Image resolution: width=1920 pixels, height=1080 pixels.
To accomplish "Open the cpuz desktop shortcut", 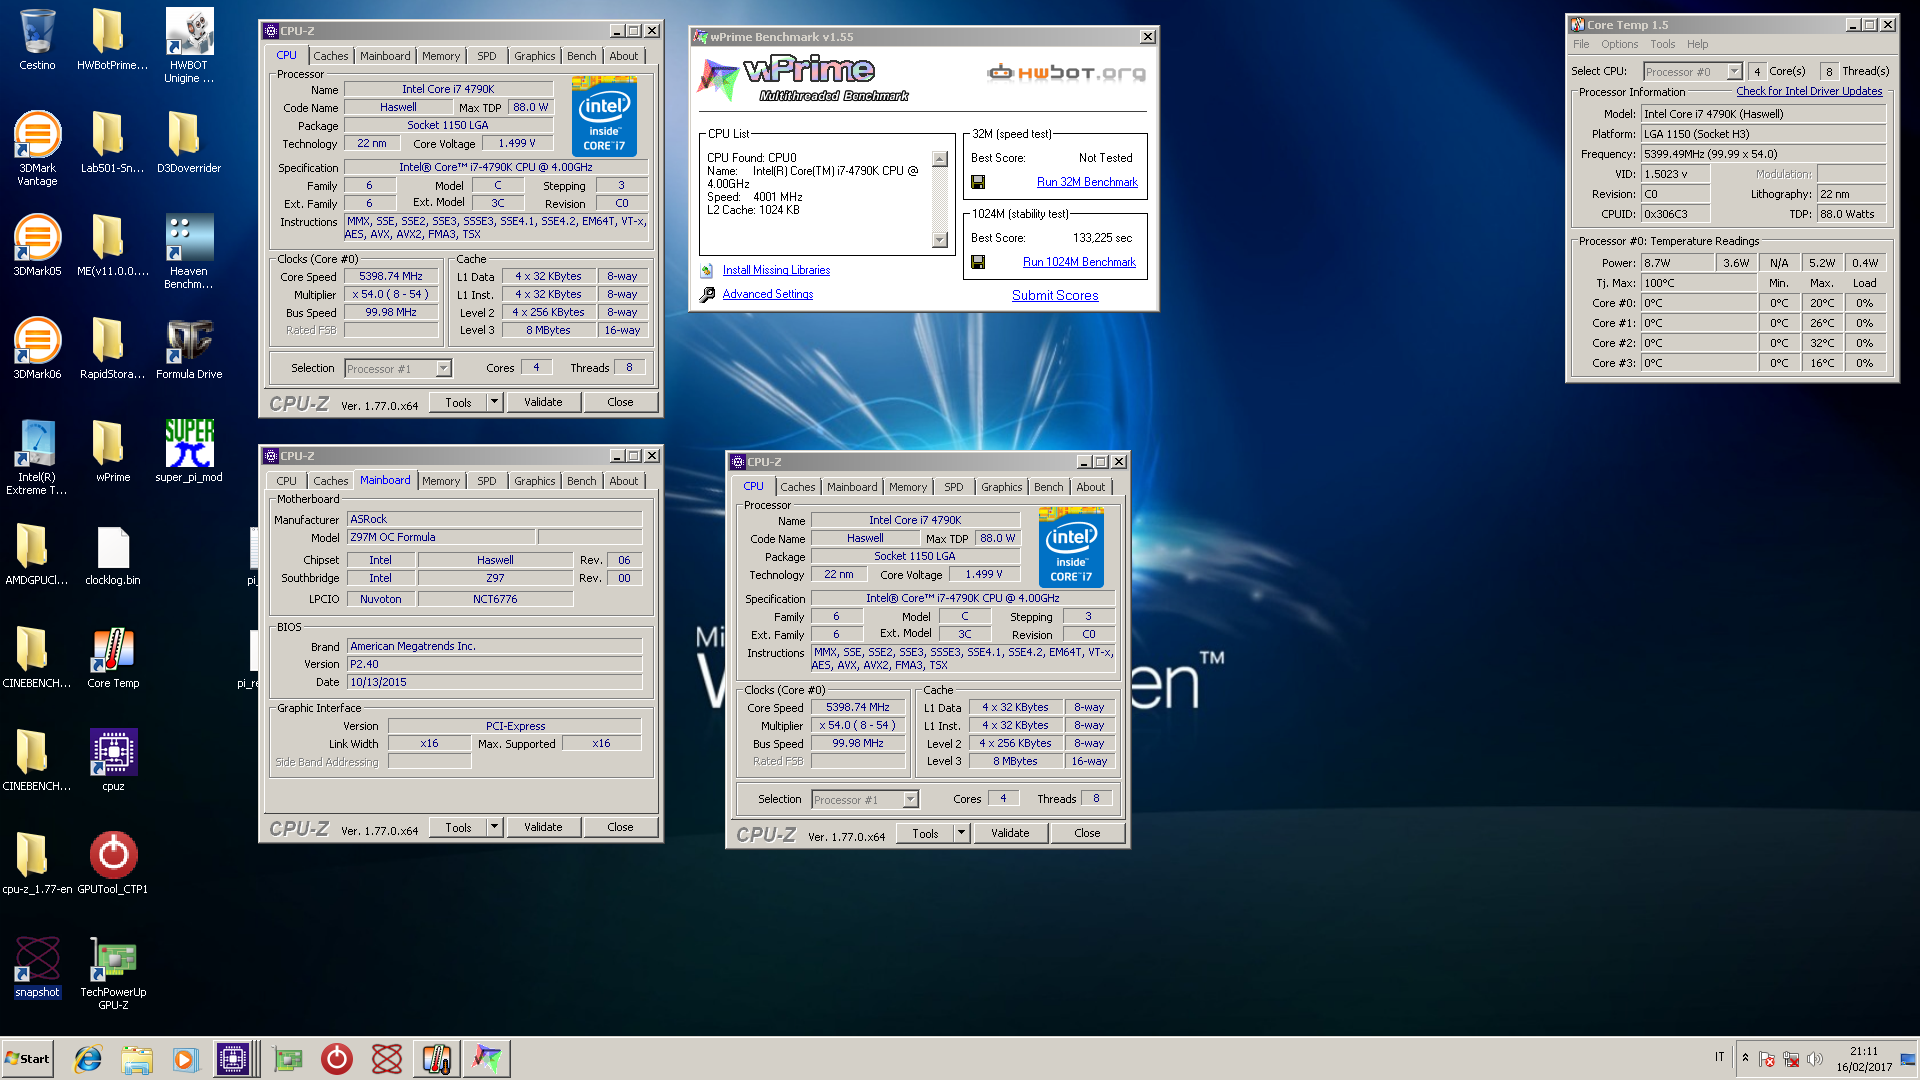I will click(x=113, y=761).
